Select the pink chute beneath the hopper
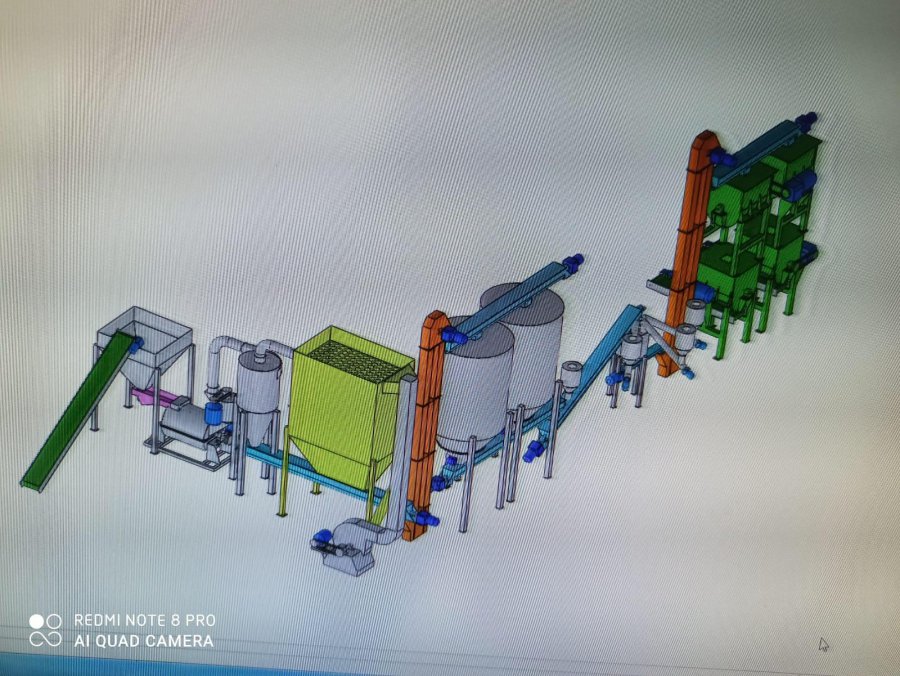900x676 pixels. click(150, 397)
